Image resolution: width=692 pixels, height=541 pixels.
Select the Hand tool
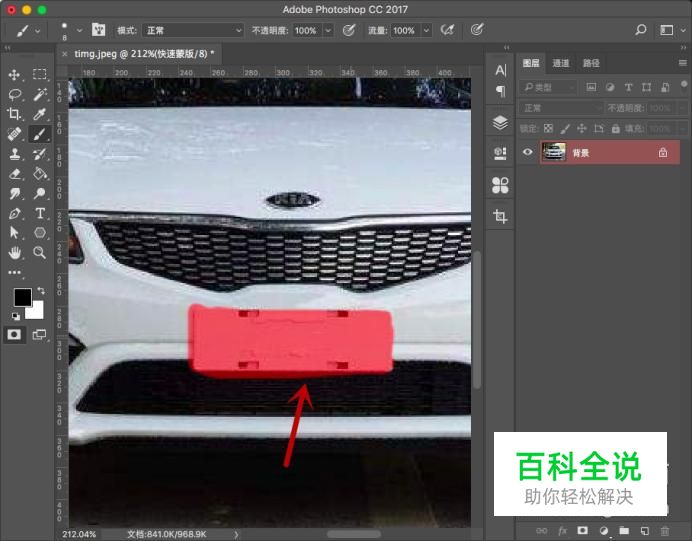point(15,253)
